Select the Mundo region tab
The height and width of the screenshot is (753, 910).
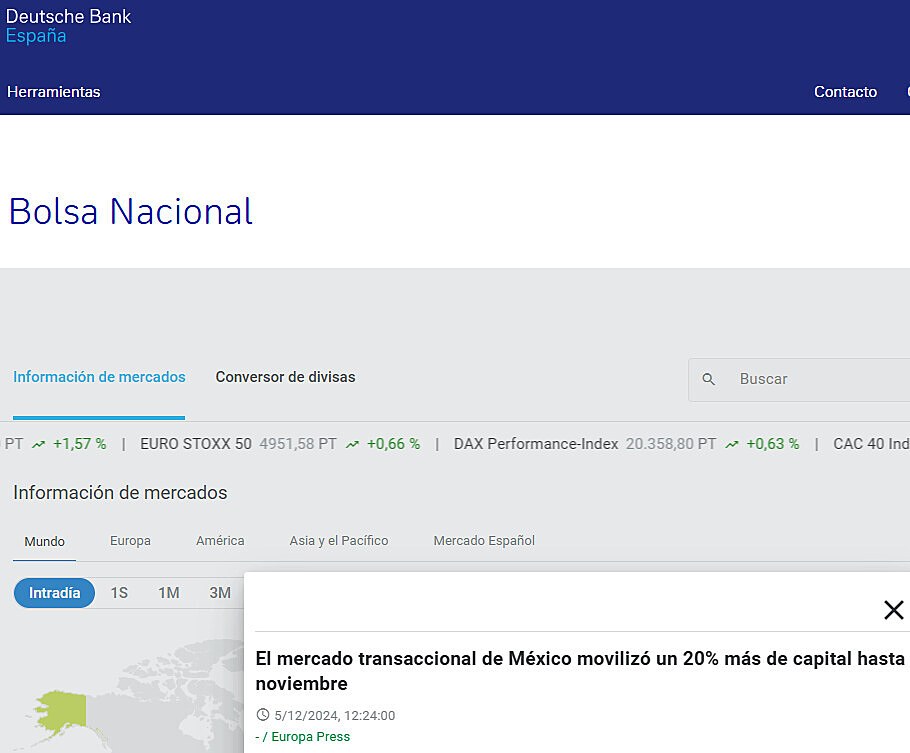[x=44, y=541]
